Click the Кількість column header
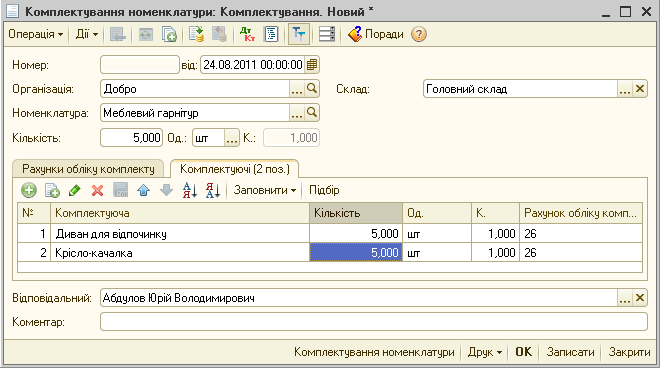 click(x=356, y=213)
